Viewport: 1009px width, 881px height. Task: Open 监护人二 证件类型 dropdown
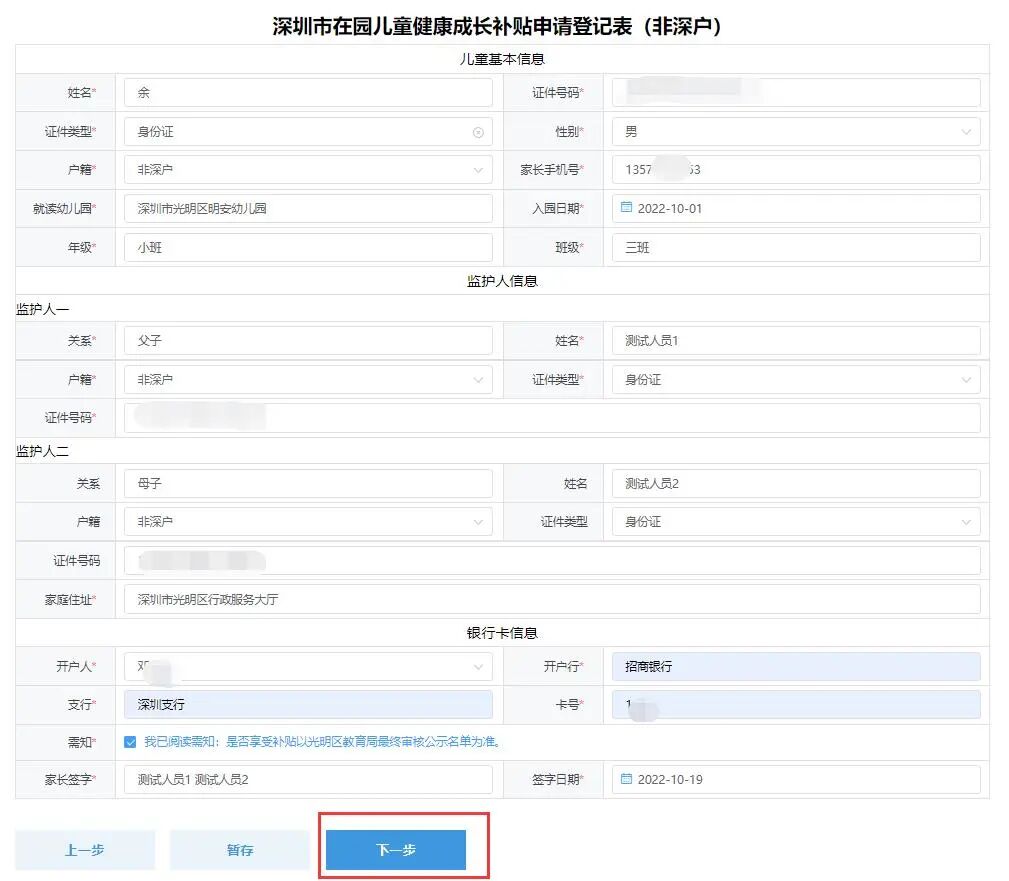(x=966, y=521)
